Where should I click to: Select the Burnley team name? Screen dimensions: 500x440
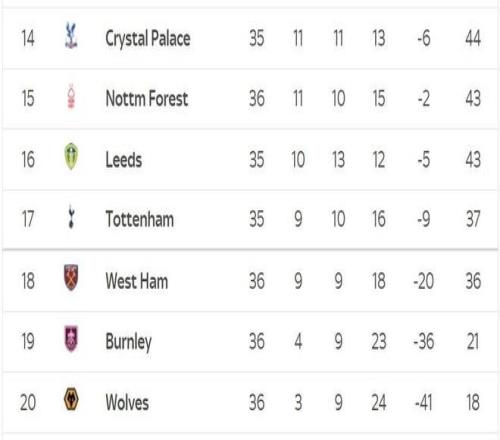129,342
